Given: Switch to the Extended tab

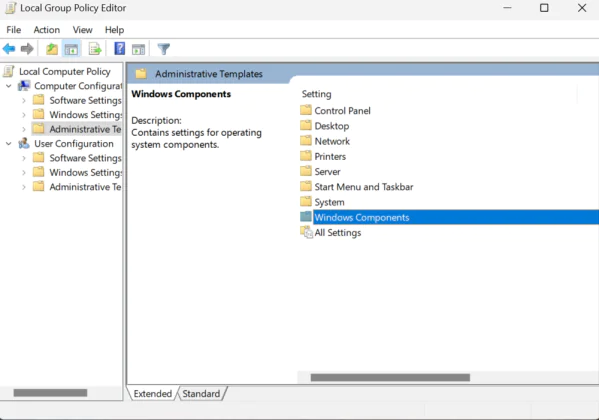Looking at the screenshot, I should (x=152, y=394).
